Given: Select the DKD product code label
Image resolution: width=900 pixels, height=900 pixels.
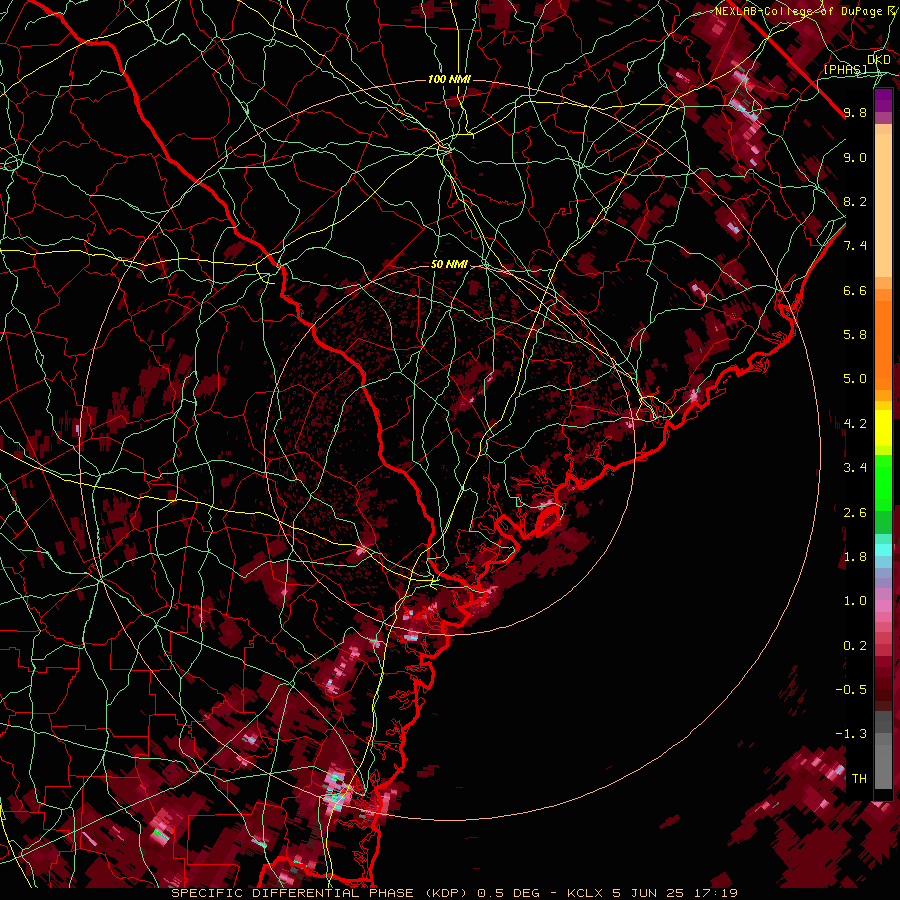Looking at the screenshot, I should coord(878,60).
